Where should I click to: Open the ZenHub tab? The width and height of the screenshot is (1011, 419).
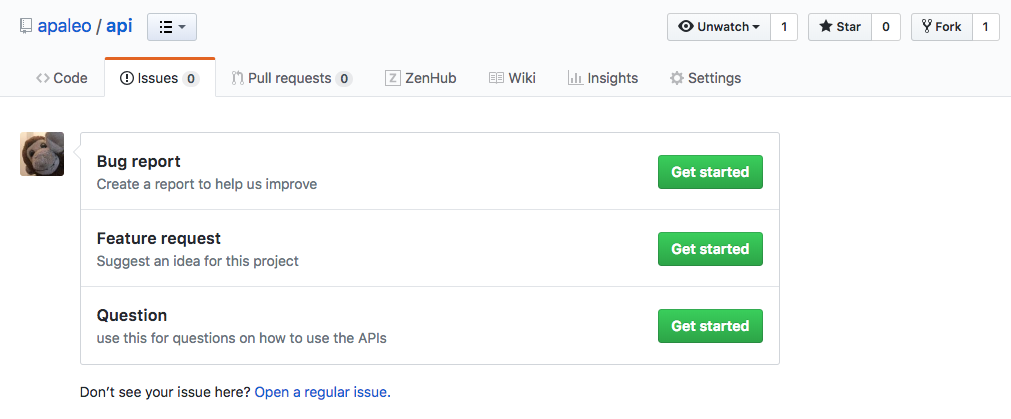420,78
